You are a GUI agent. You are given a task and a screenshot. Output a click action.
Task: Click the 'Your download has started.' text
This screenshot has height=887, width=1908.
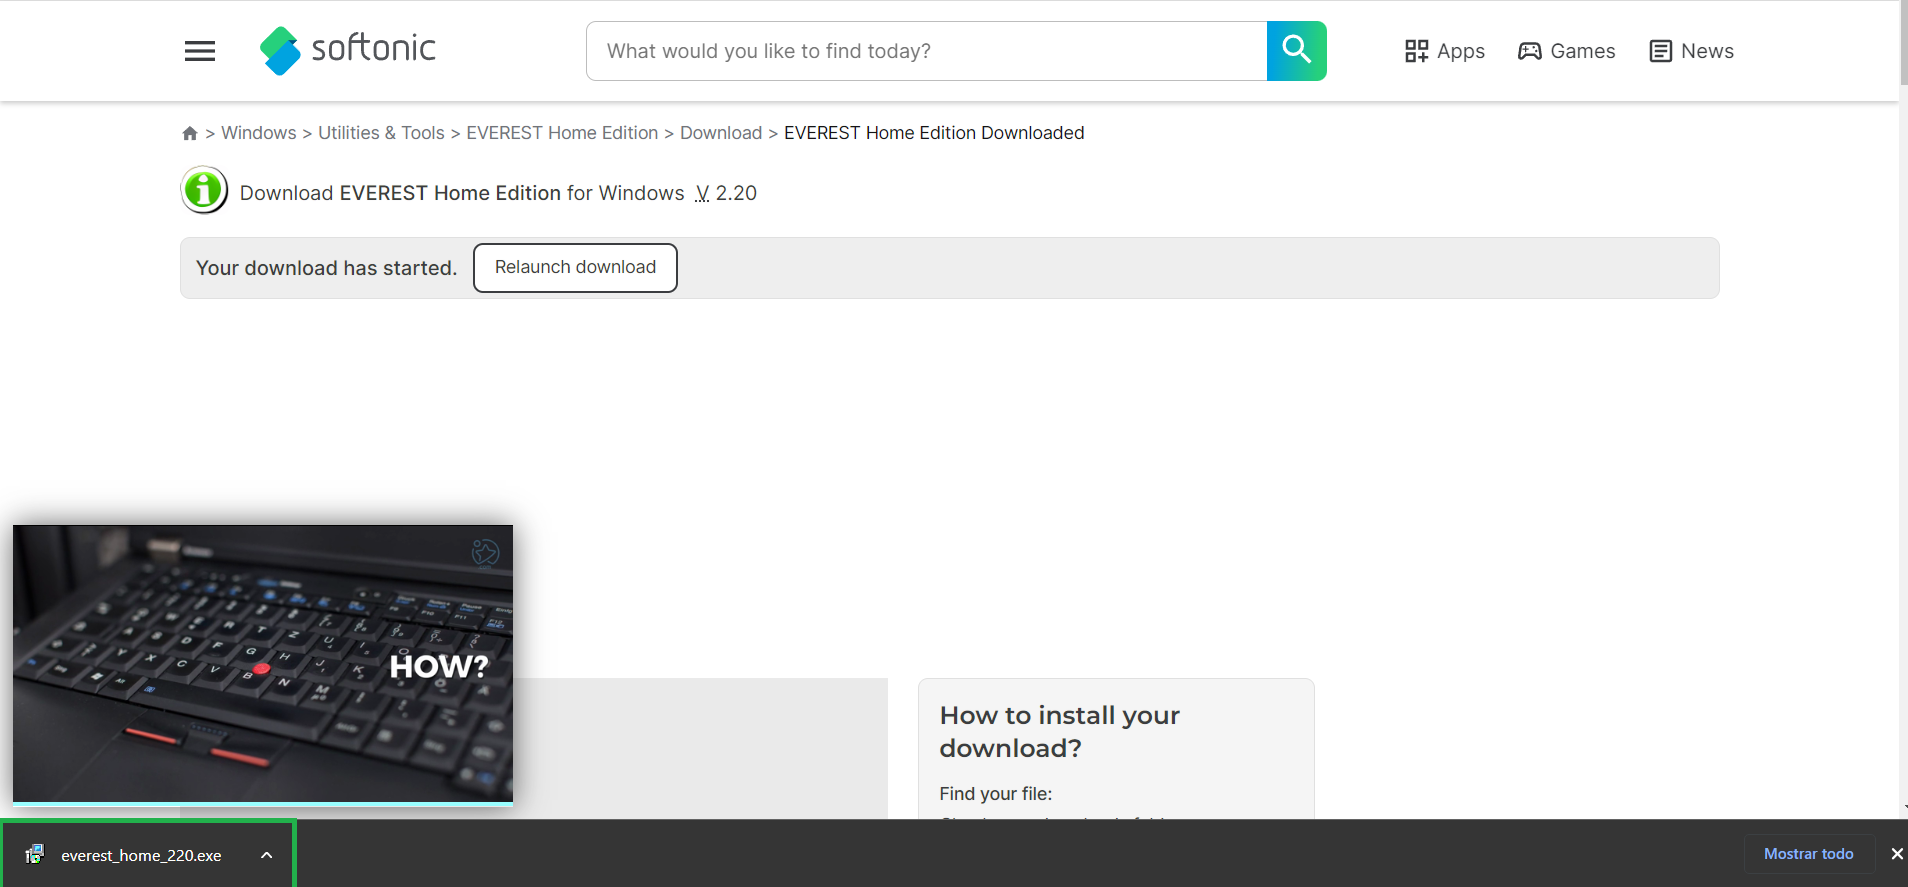[326, 268]
